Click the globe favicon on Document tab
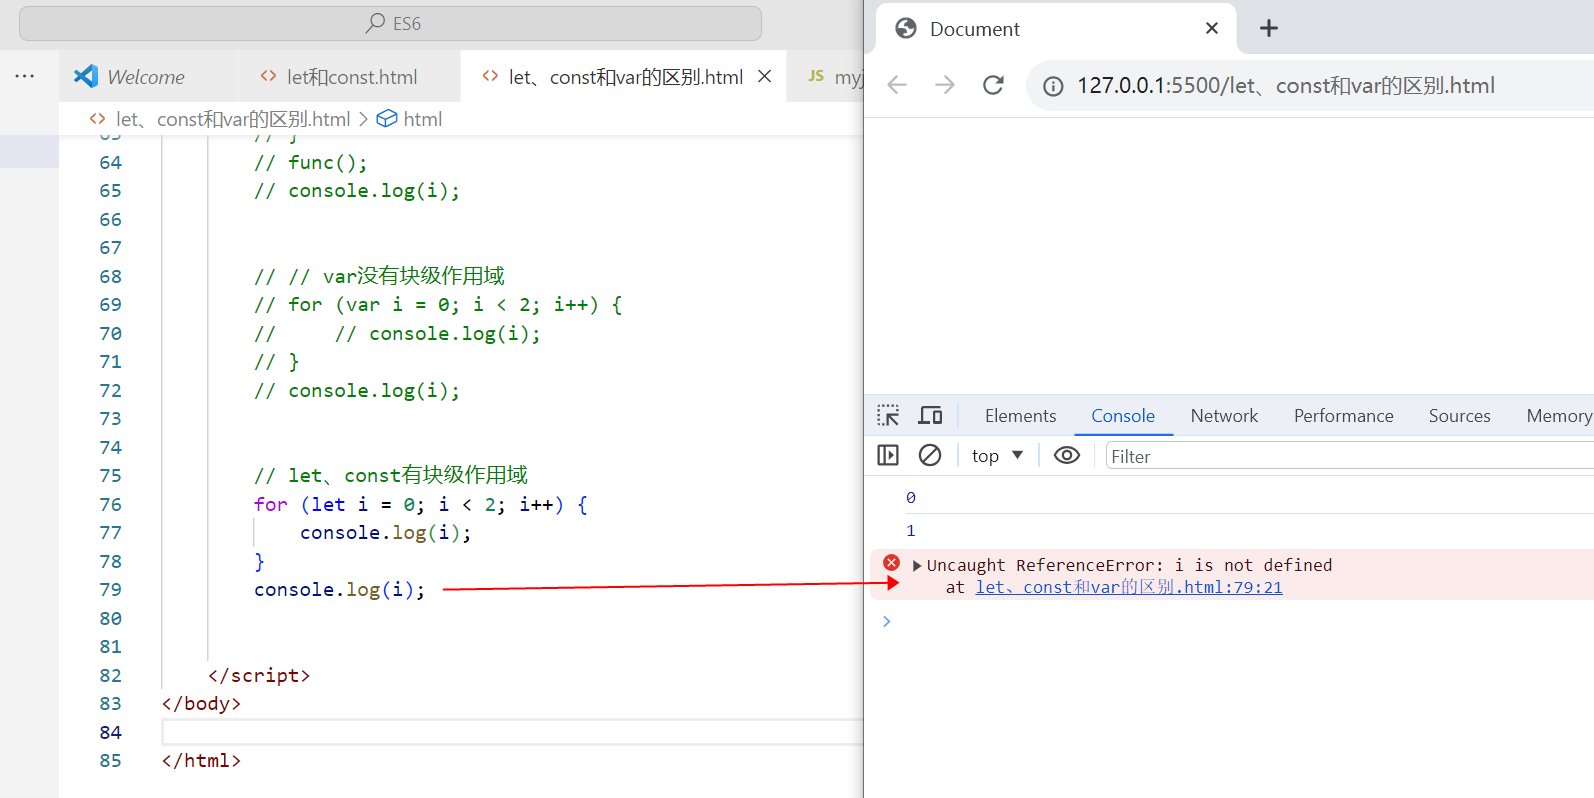This screenshot has width=1594, height=798. click(906, 28)
